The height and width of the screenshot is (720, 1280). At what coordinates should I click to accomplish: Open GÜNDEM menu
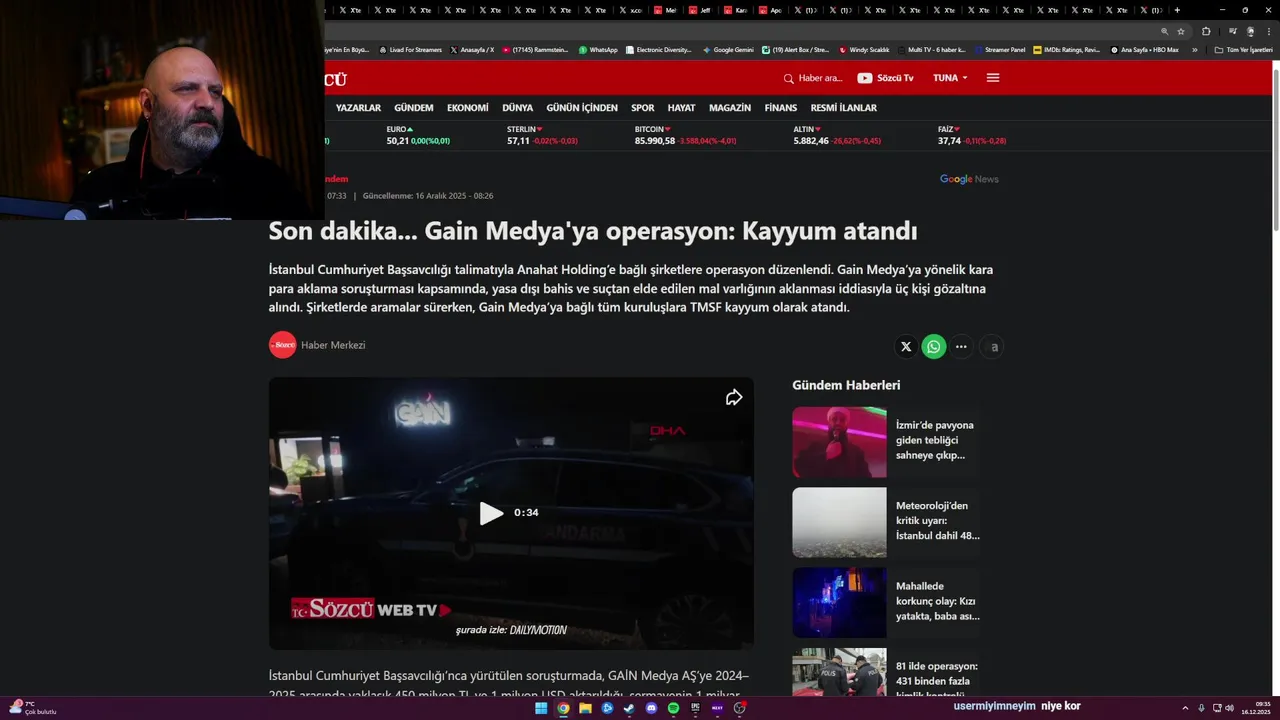414,108
